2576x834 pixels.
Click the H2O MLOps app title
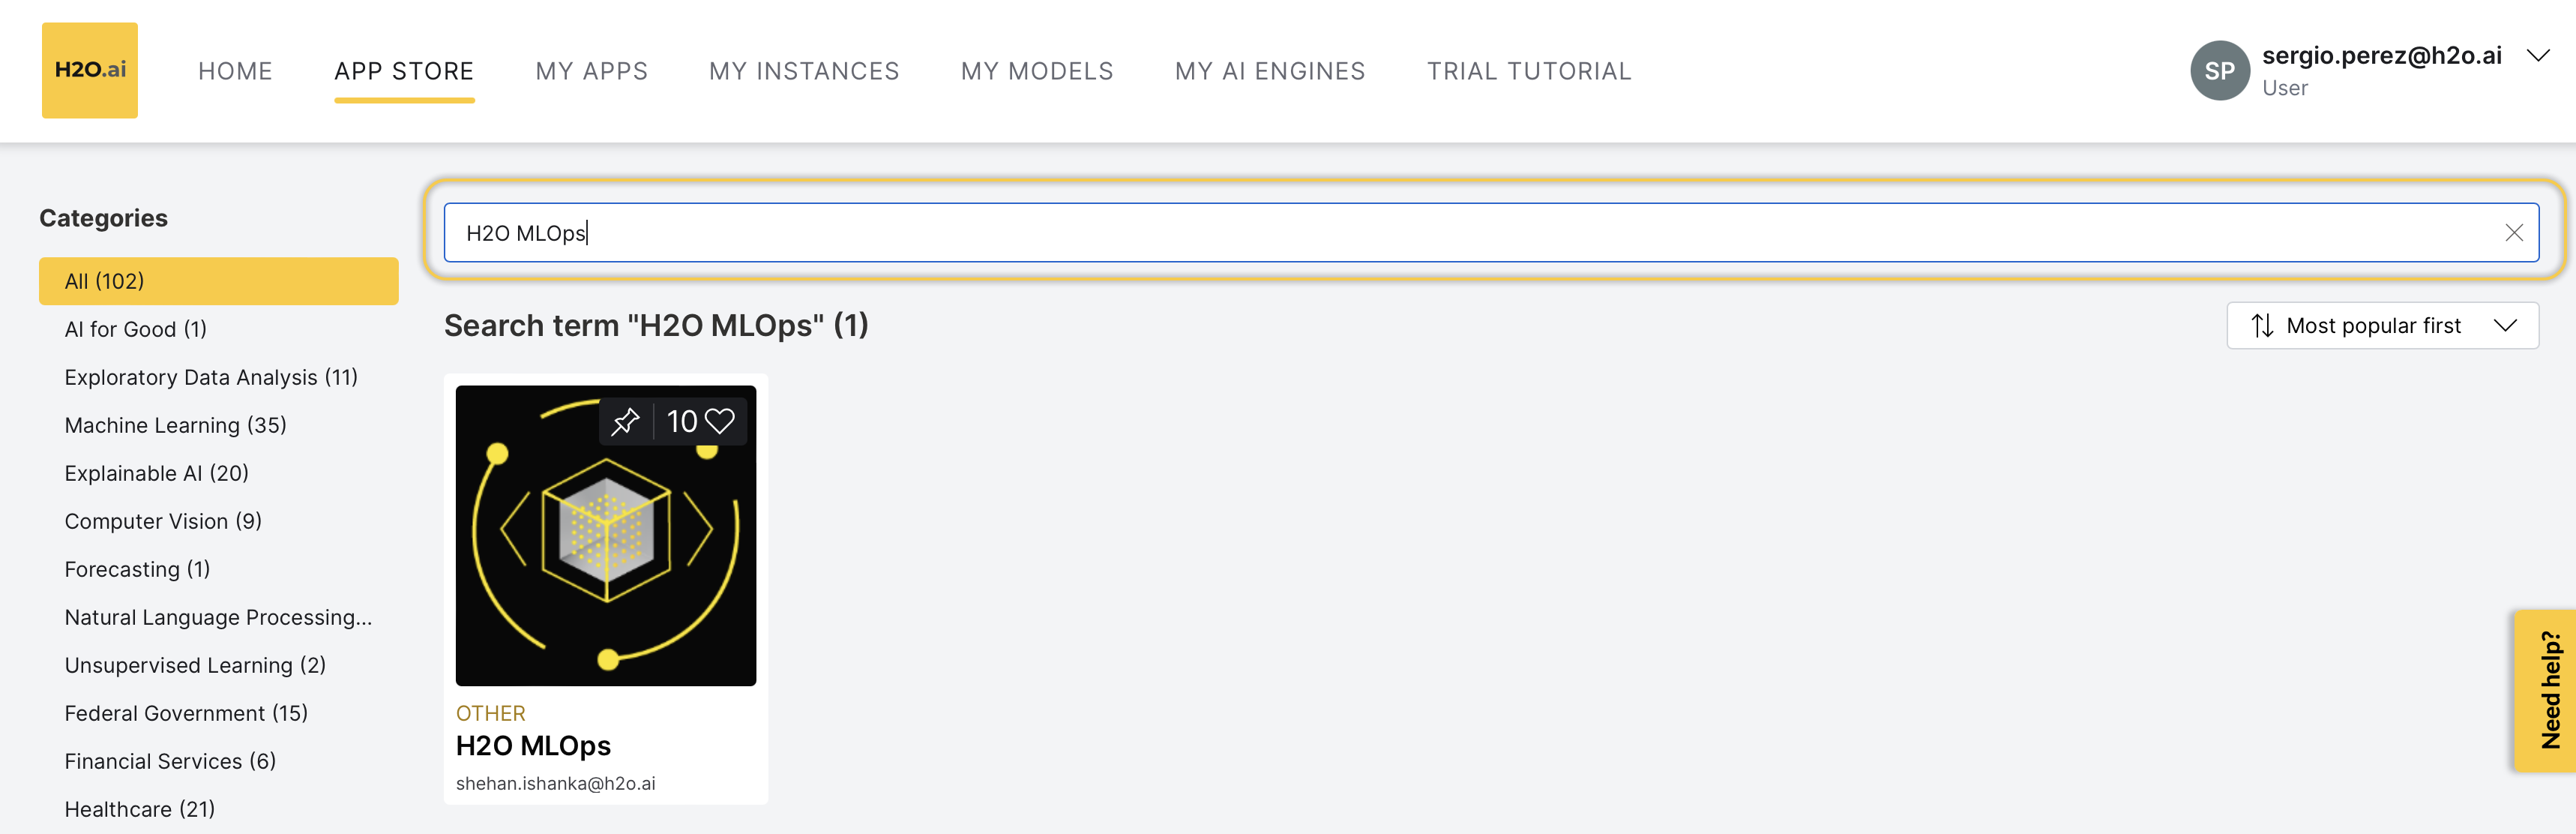[533, 746]
